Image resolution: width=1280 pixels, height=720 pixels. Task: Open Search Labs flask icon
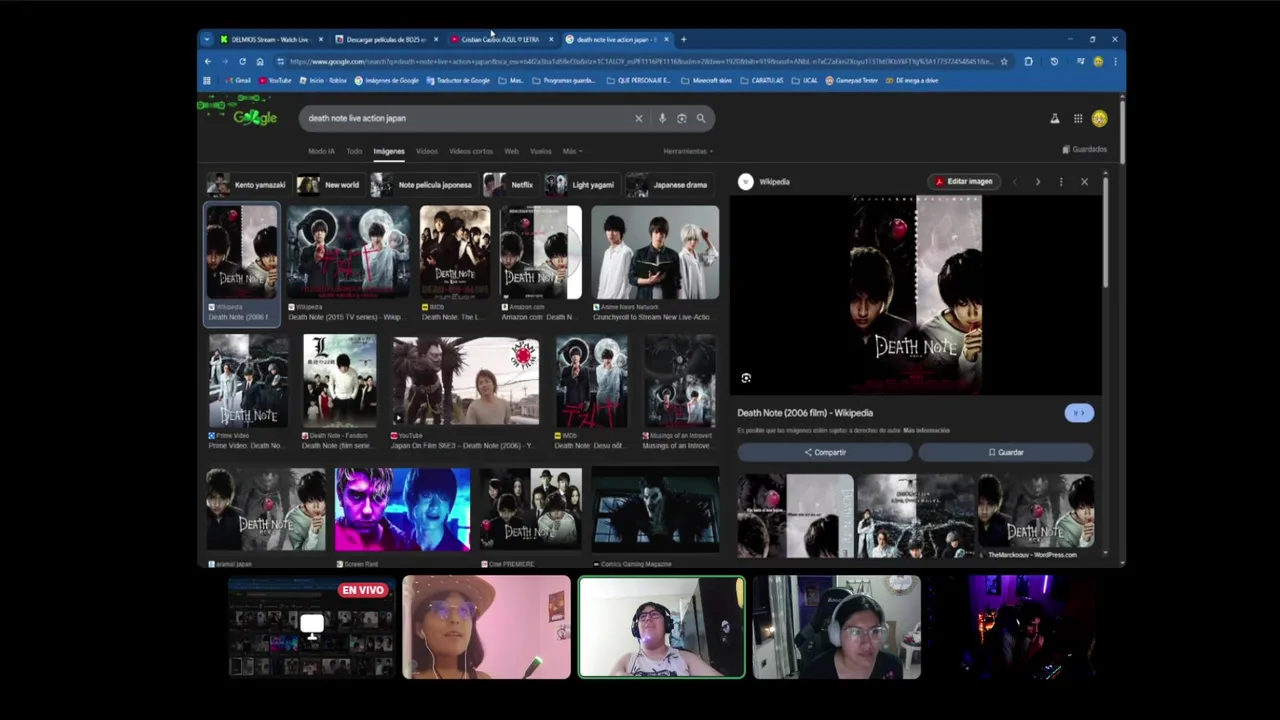1054,118
